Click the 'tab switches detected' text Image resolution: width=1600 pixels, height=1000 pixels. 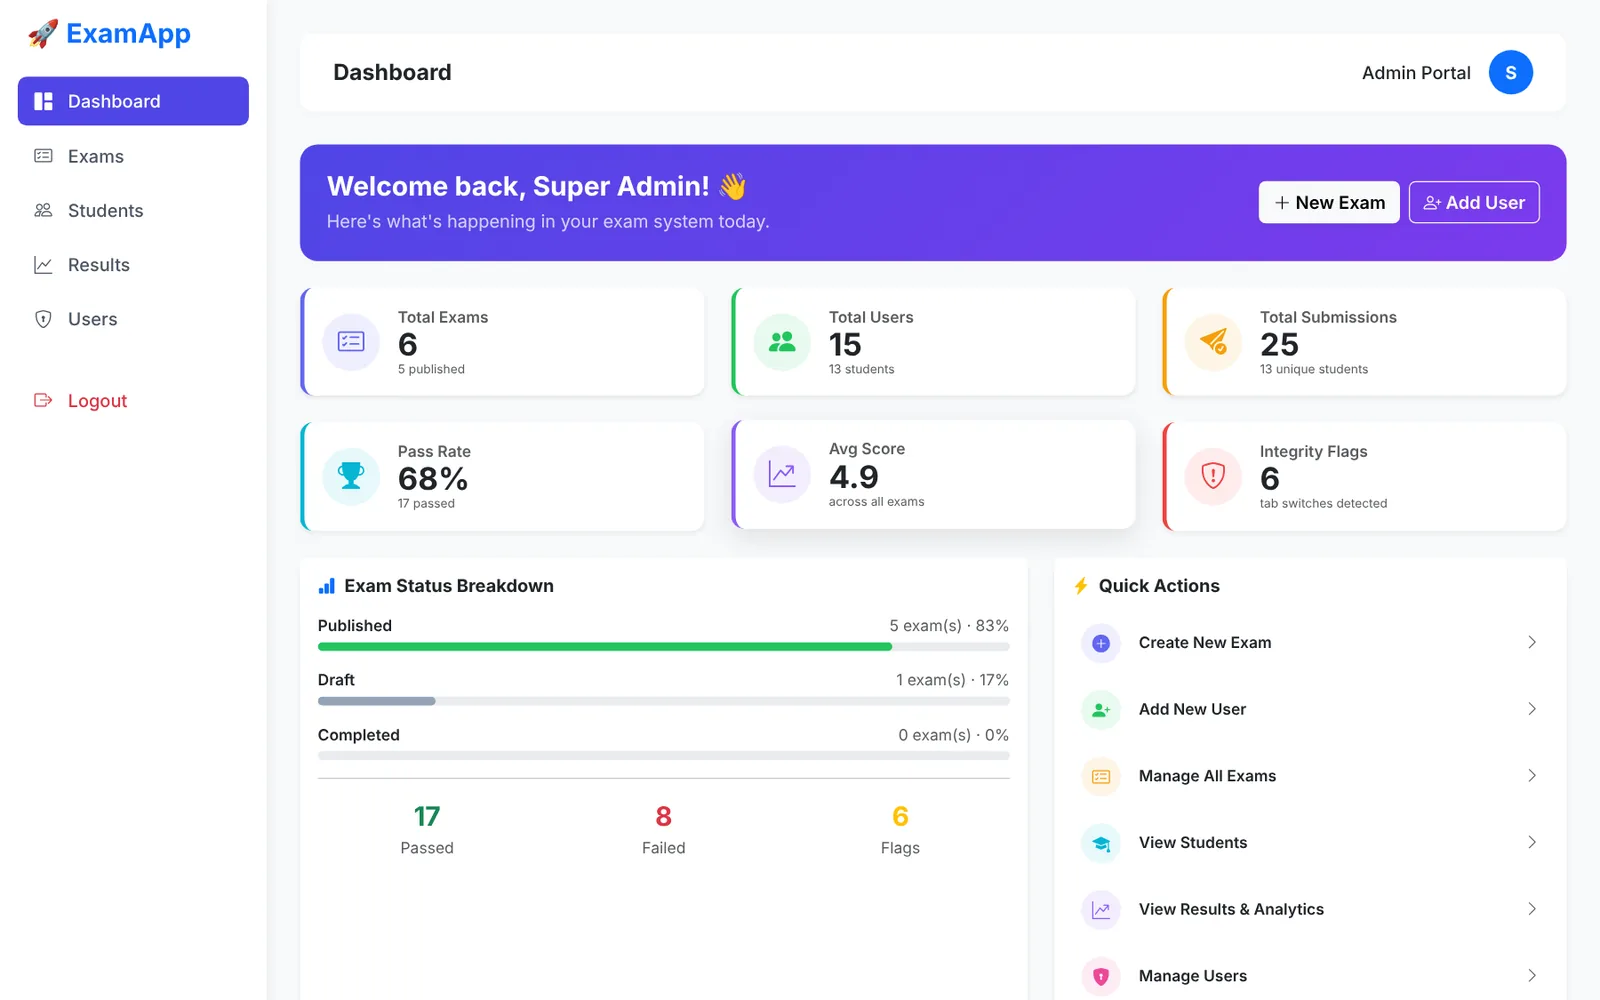point(1323,503)
